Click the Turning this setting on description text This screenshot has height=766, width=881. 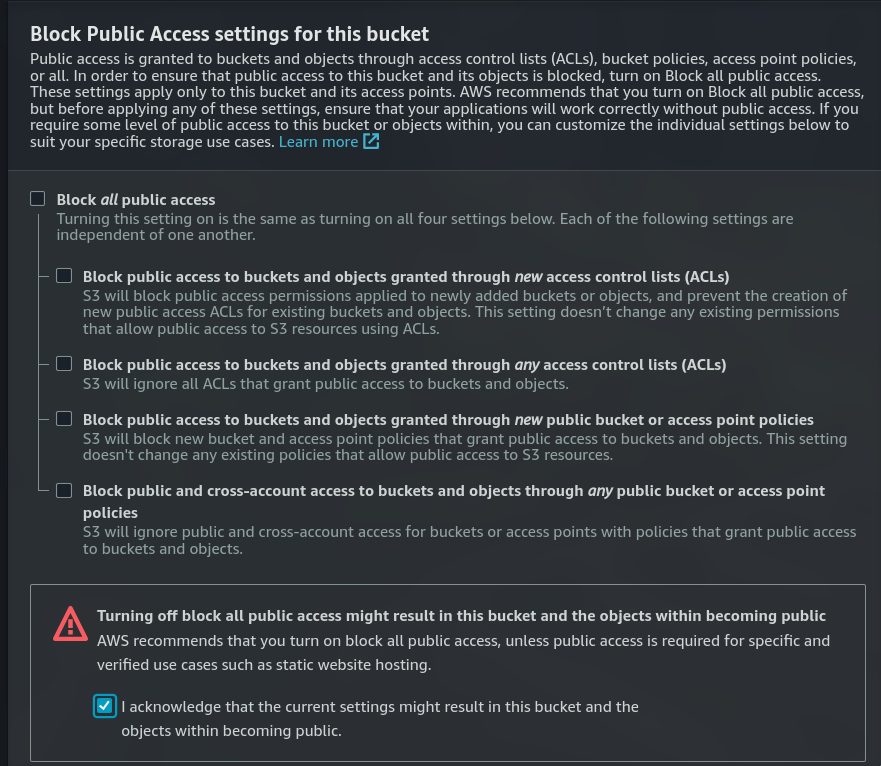tap(425, 226)
